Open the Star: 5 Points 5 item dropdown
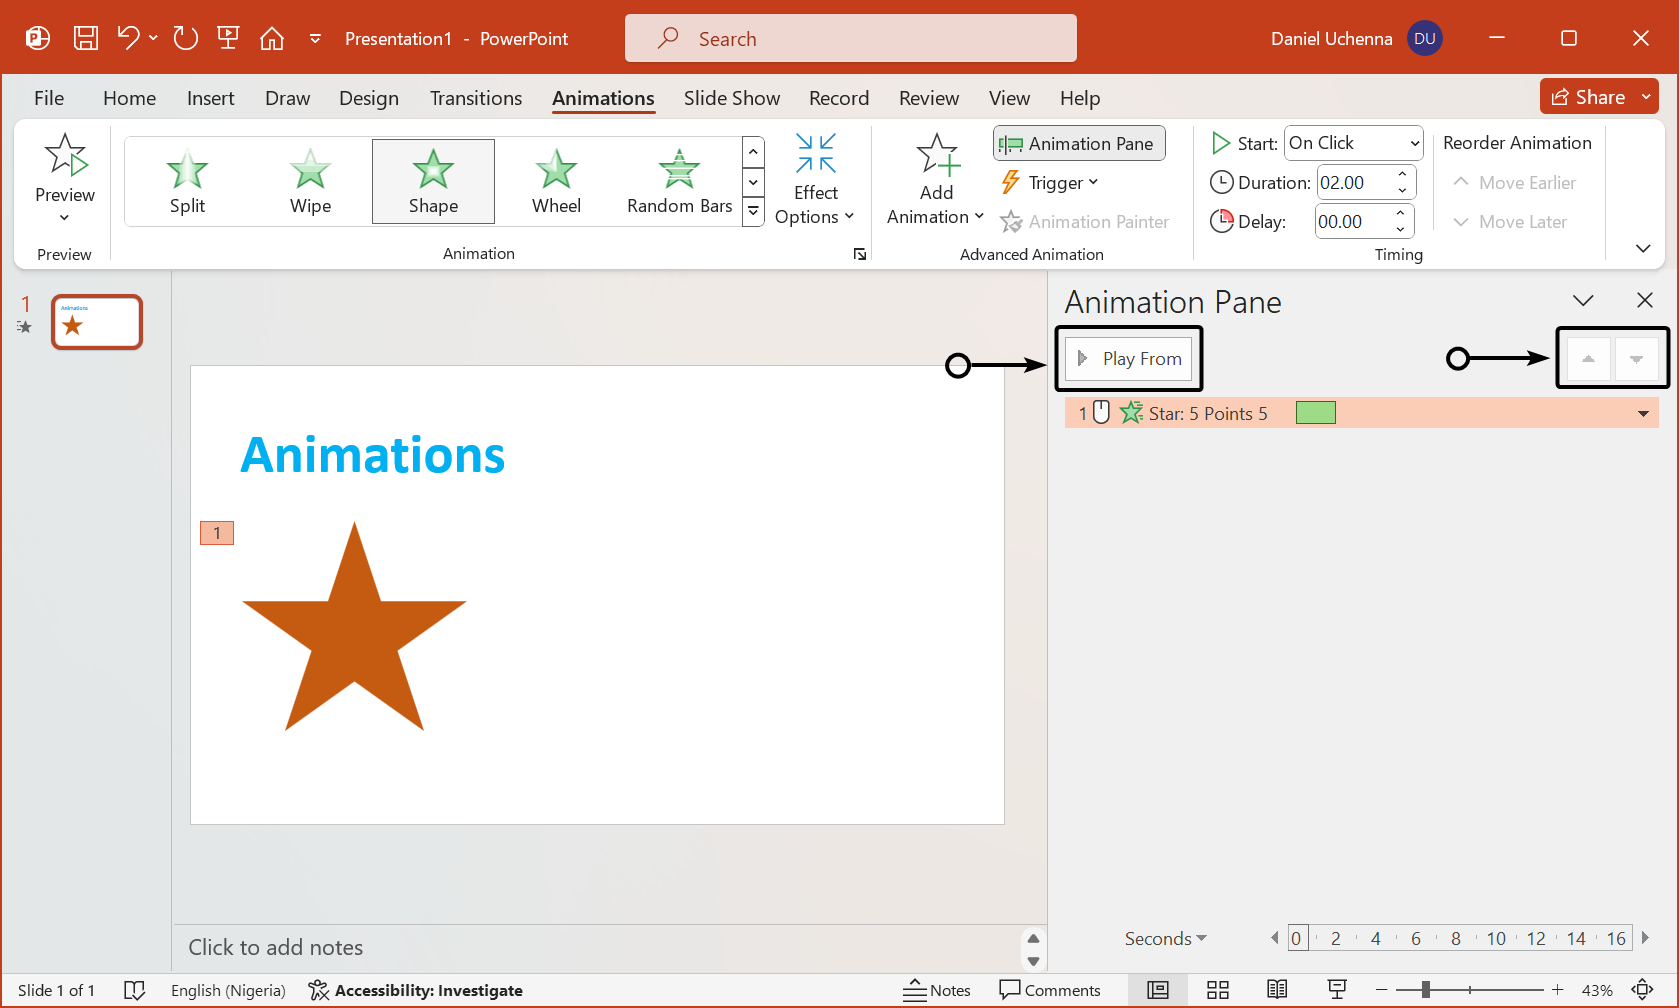Screen dimensions: 1679x1008 pos(1643,414)
